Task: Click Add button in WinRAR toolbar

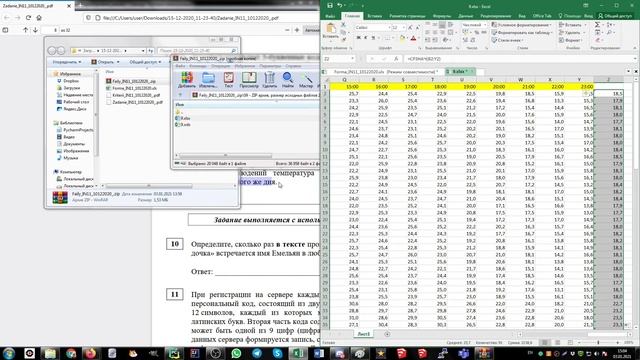Action: tap(187, 79)
